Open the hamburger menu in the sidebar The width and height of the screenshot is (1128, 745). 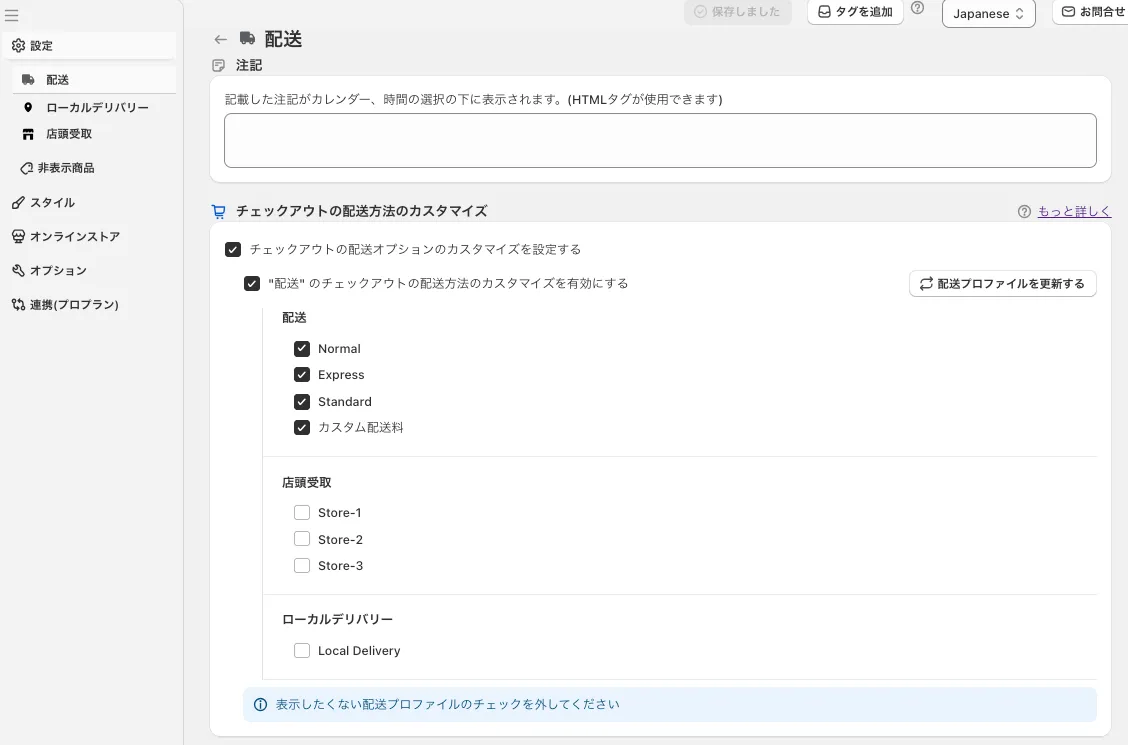13,16
